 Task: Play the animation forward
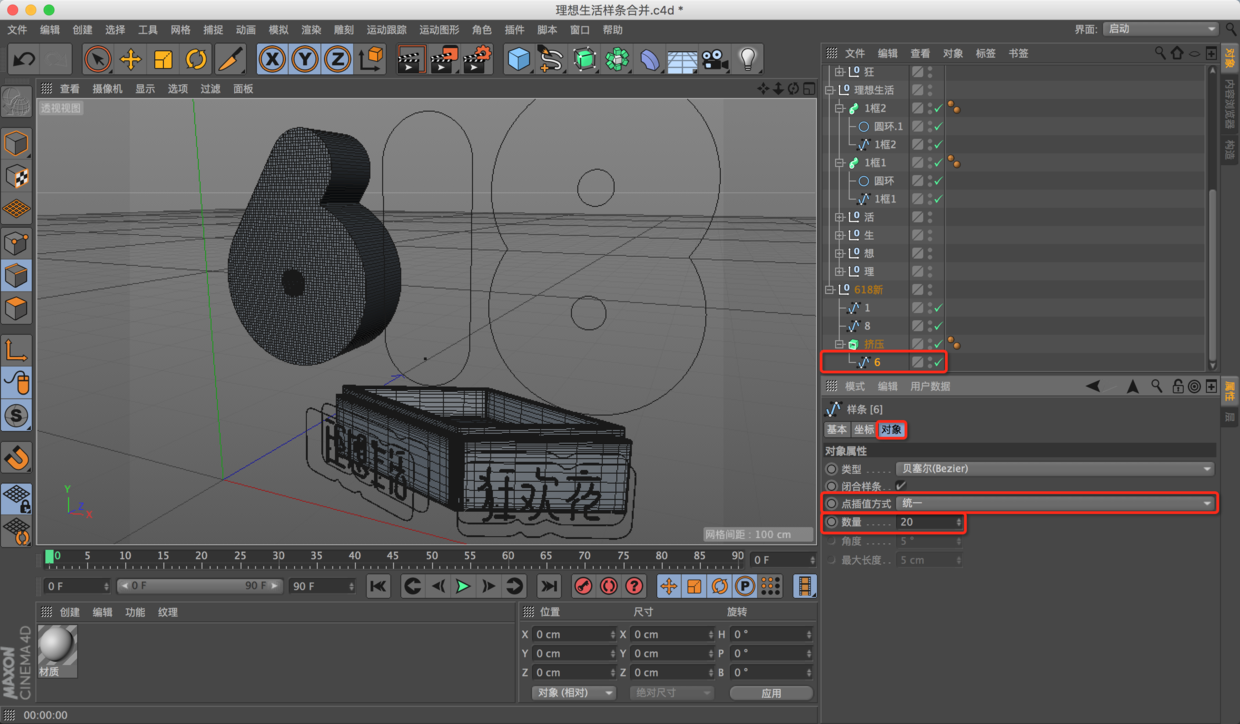point(462,586)
